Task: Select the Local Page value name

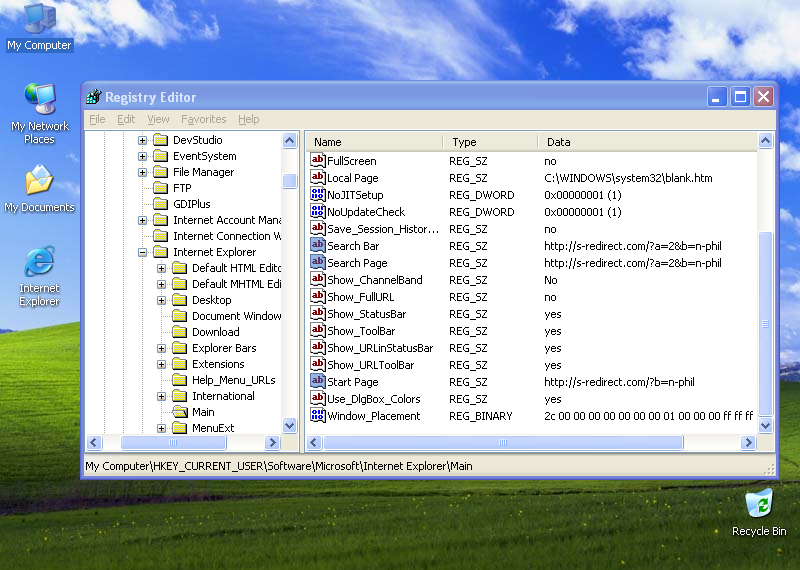Action: click(x=353, y=178)
